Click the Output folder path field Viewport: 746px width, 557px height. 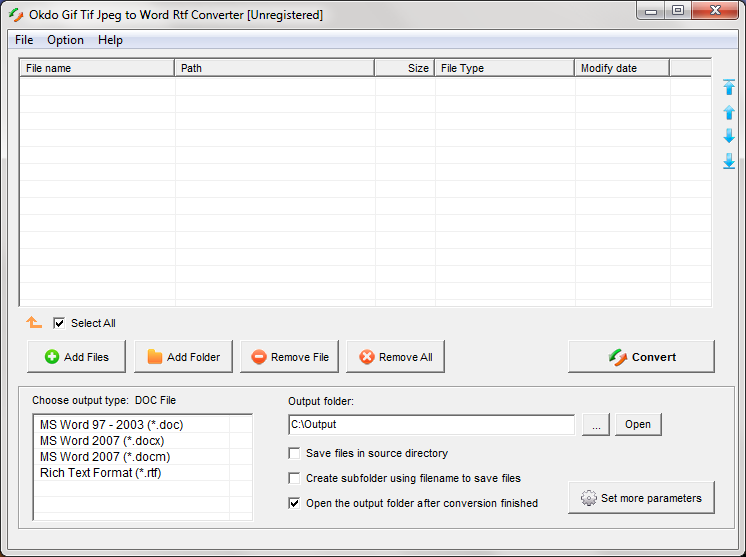point(430,425)
